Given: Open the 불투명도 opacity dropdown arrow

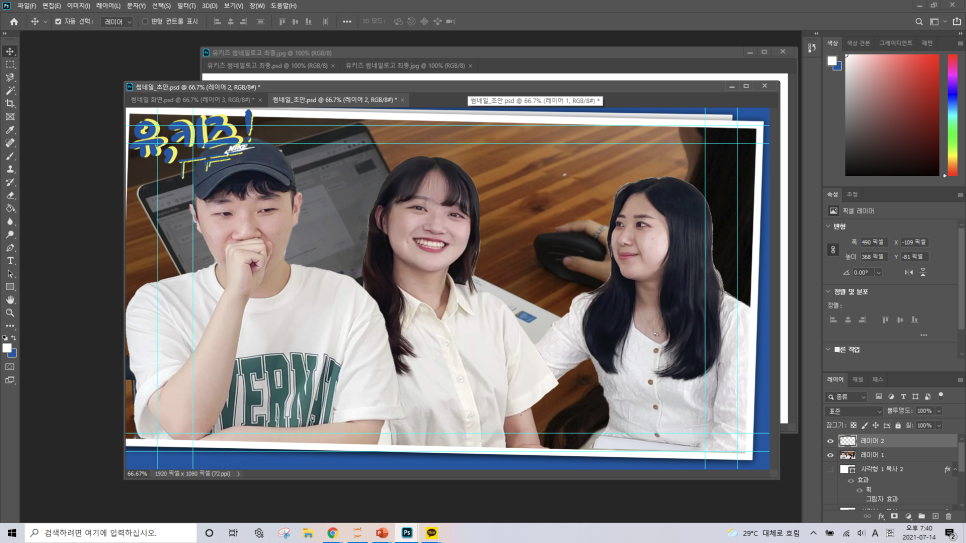Looking at the screenshot, I should tap(939, 411).
